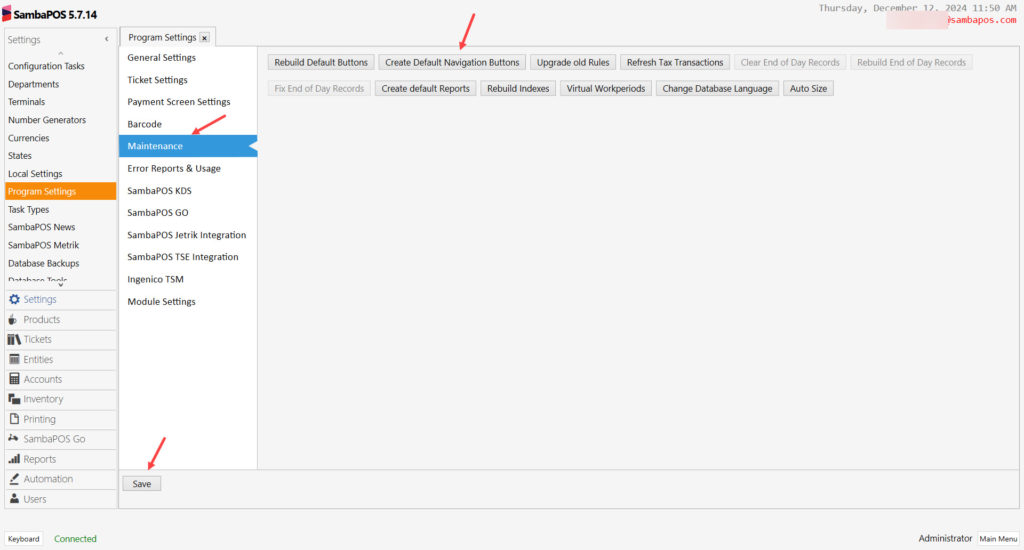
Task: Click the Connected status text
Action: coord(75,539)
